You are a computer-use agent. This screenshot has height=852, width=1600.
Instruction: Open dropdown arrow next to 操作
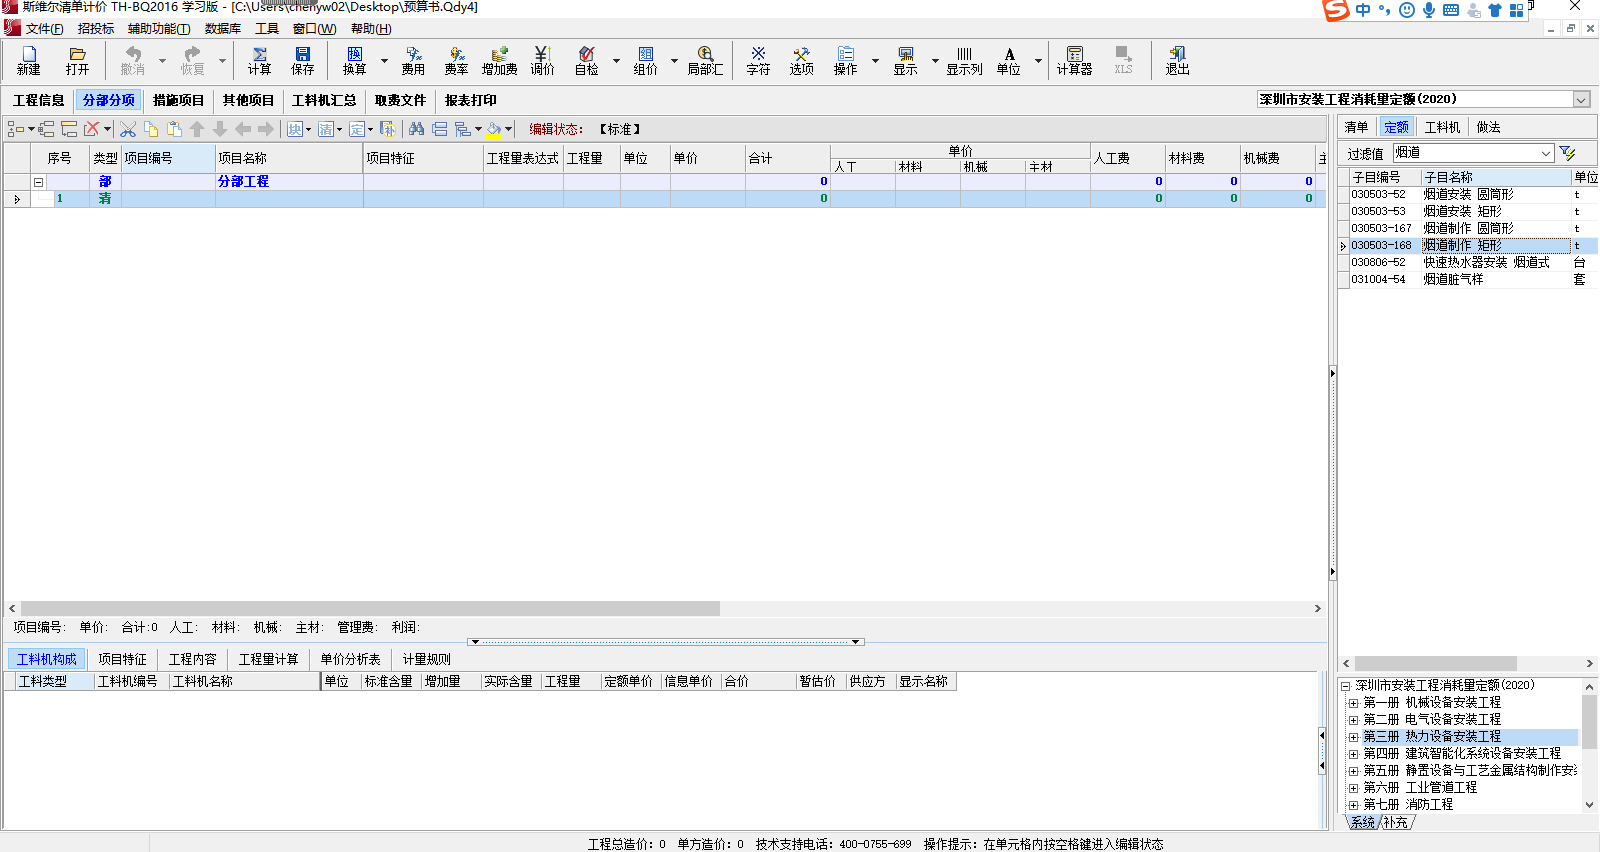pyautogui.click(x=875, y=61)
